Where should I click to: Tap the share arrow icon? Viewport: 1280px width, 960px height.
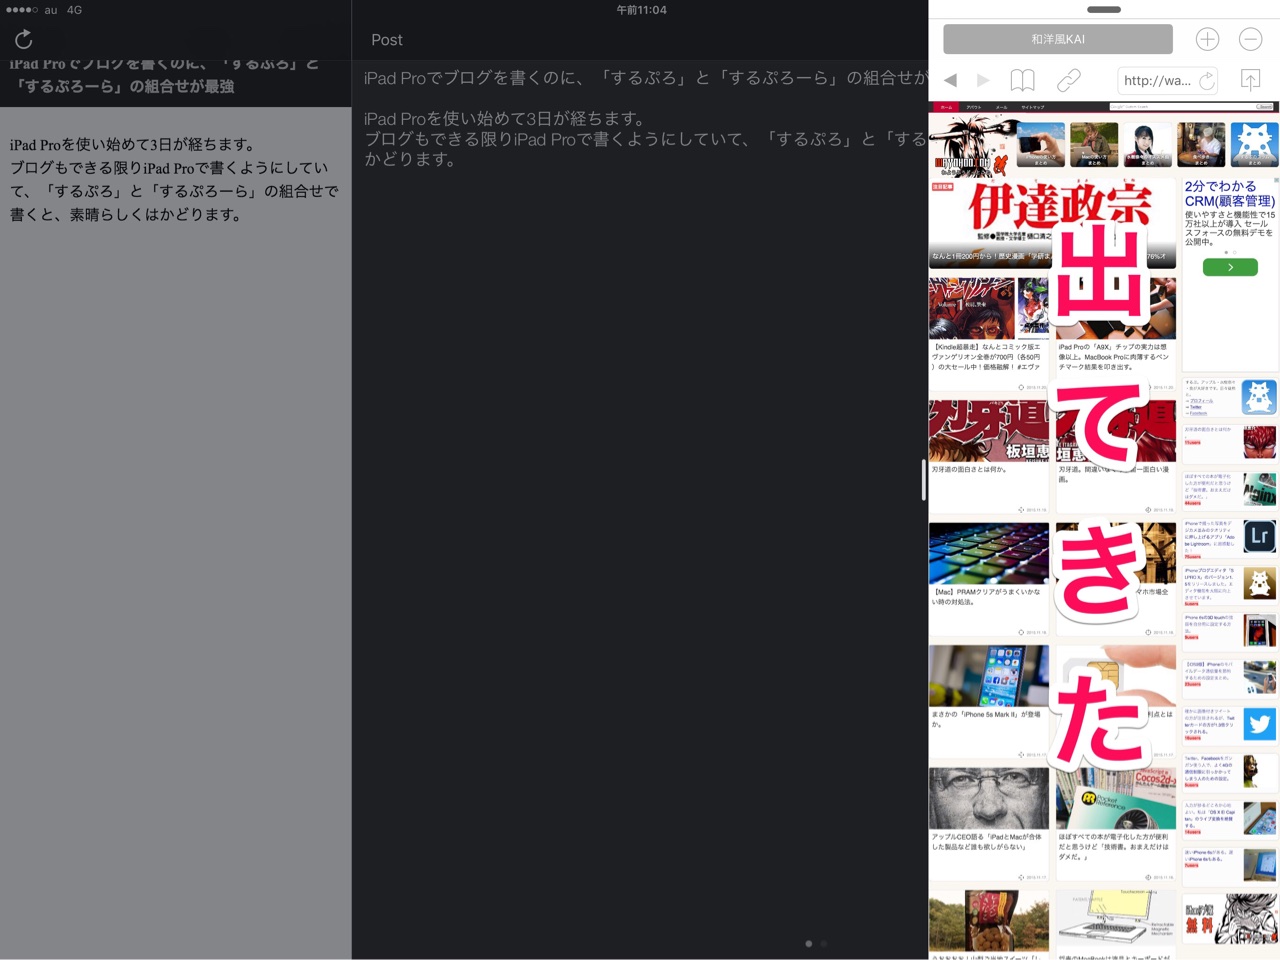click(1250, 80)
